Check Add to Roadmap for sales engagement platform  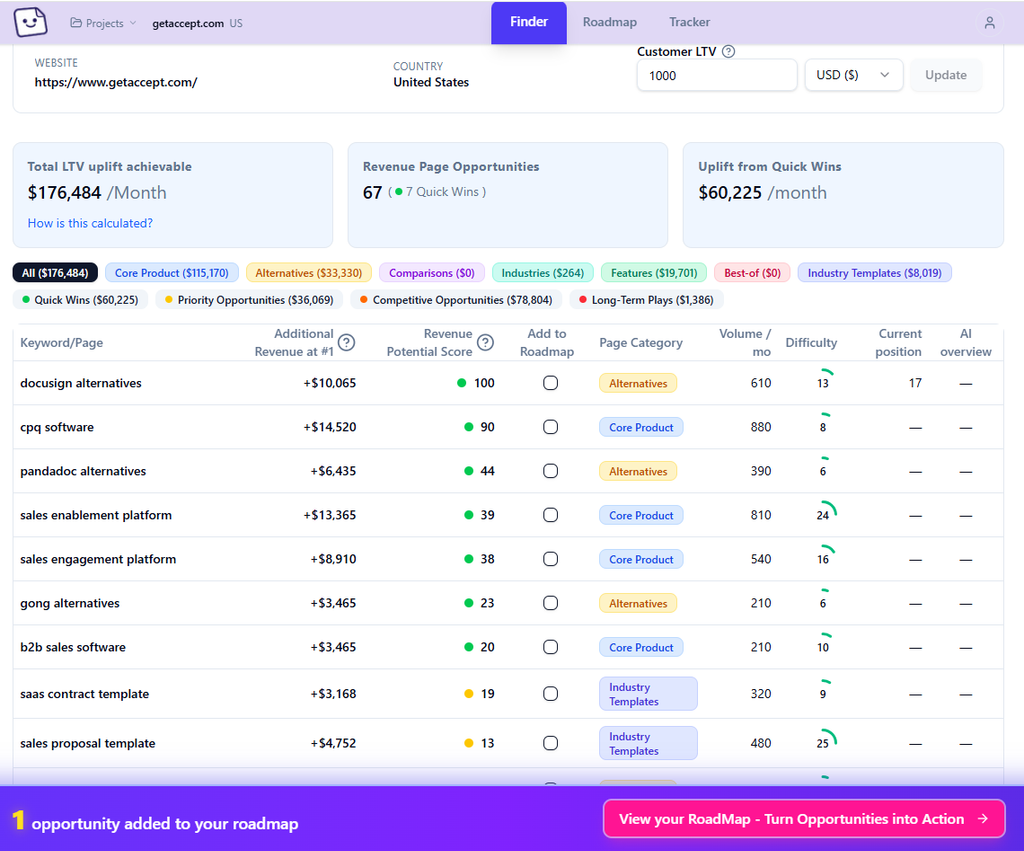[551, 559]
